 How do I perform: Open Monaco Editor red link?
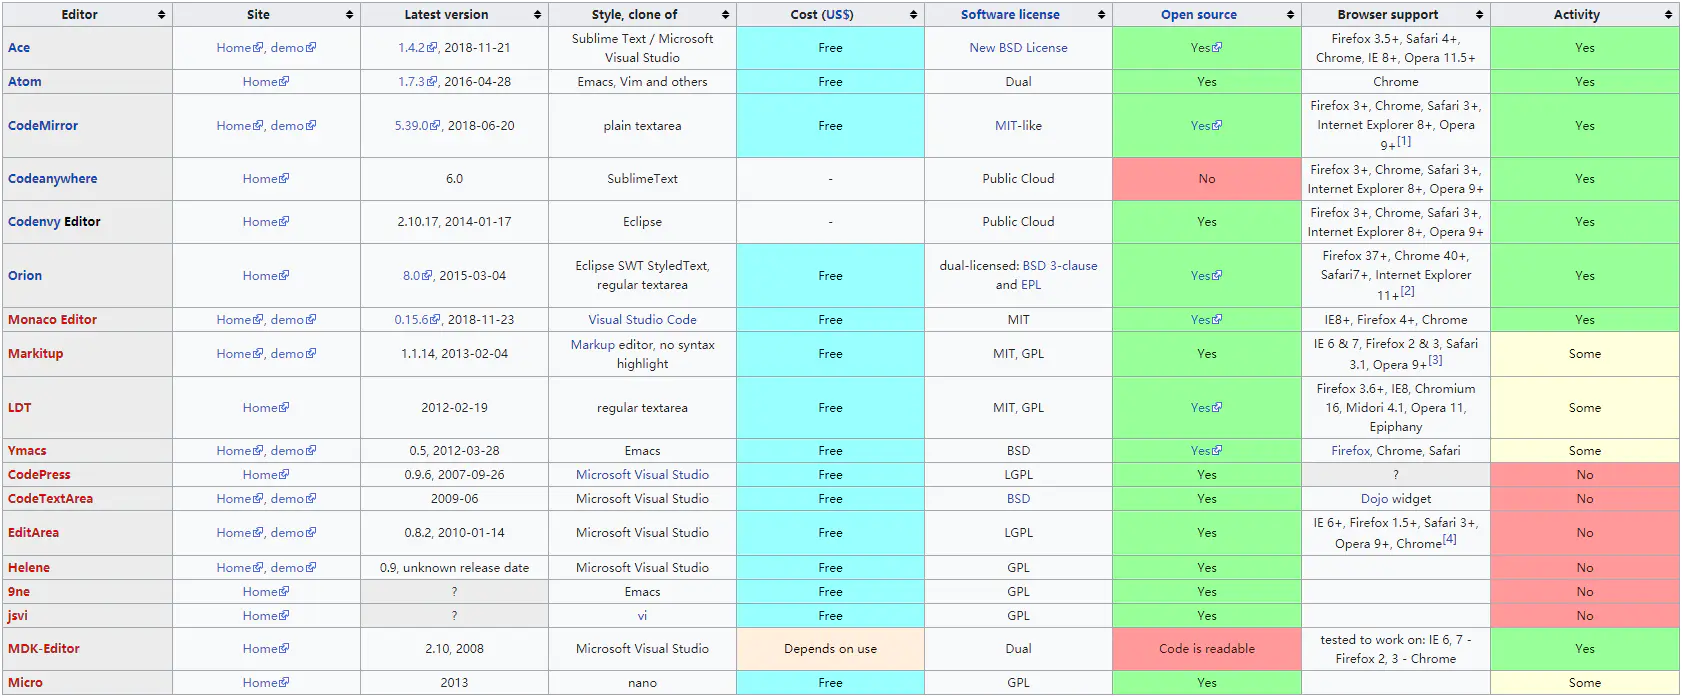pyautogui.click(x=52, y=320)
